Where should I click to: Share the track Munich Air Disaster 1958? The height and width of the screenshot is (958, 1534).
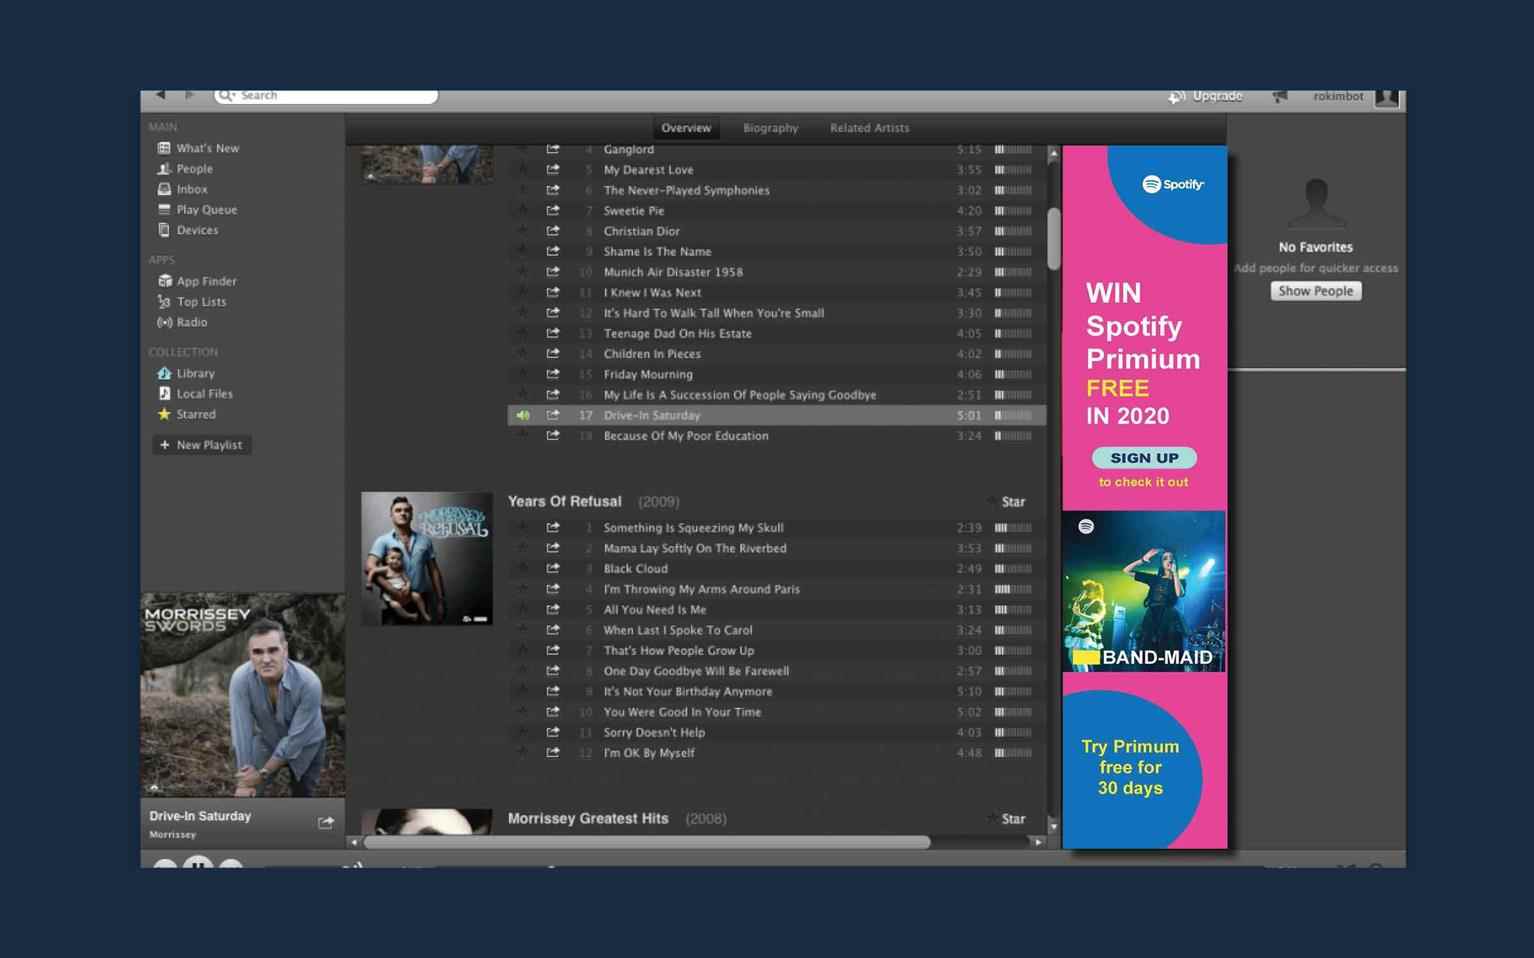(x=552, y=272)
